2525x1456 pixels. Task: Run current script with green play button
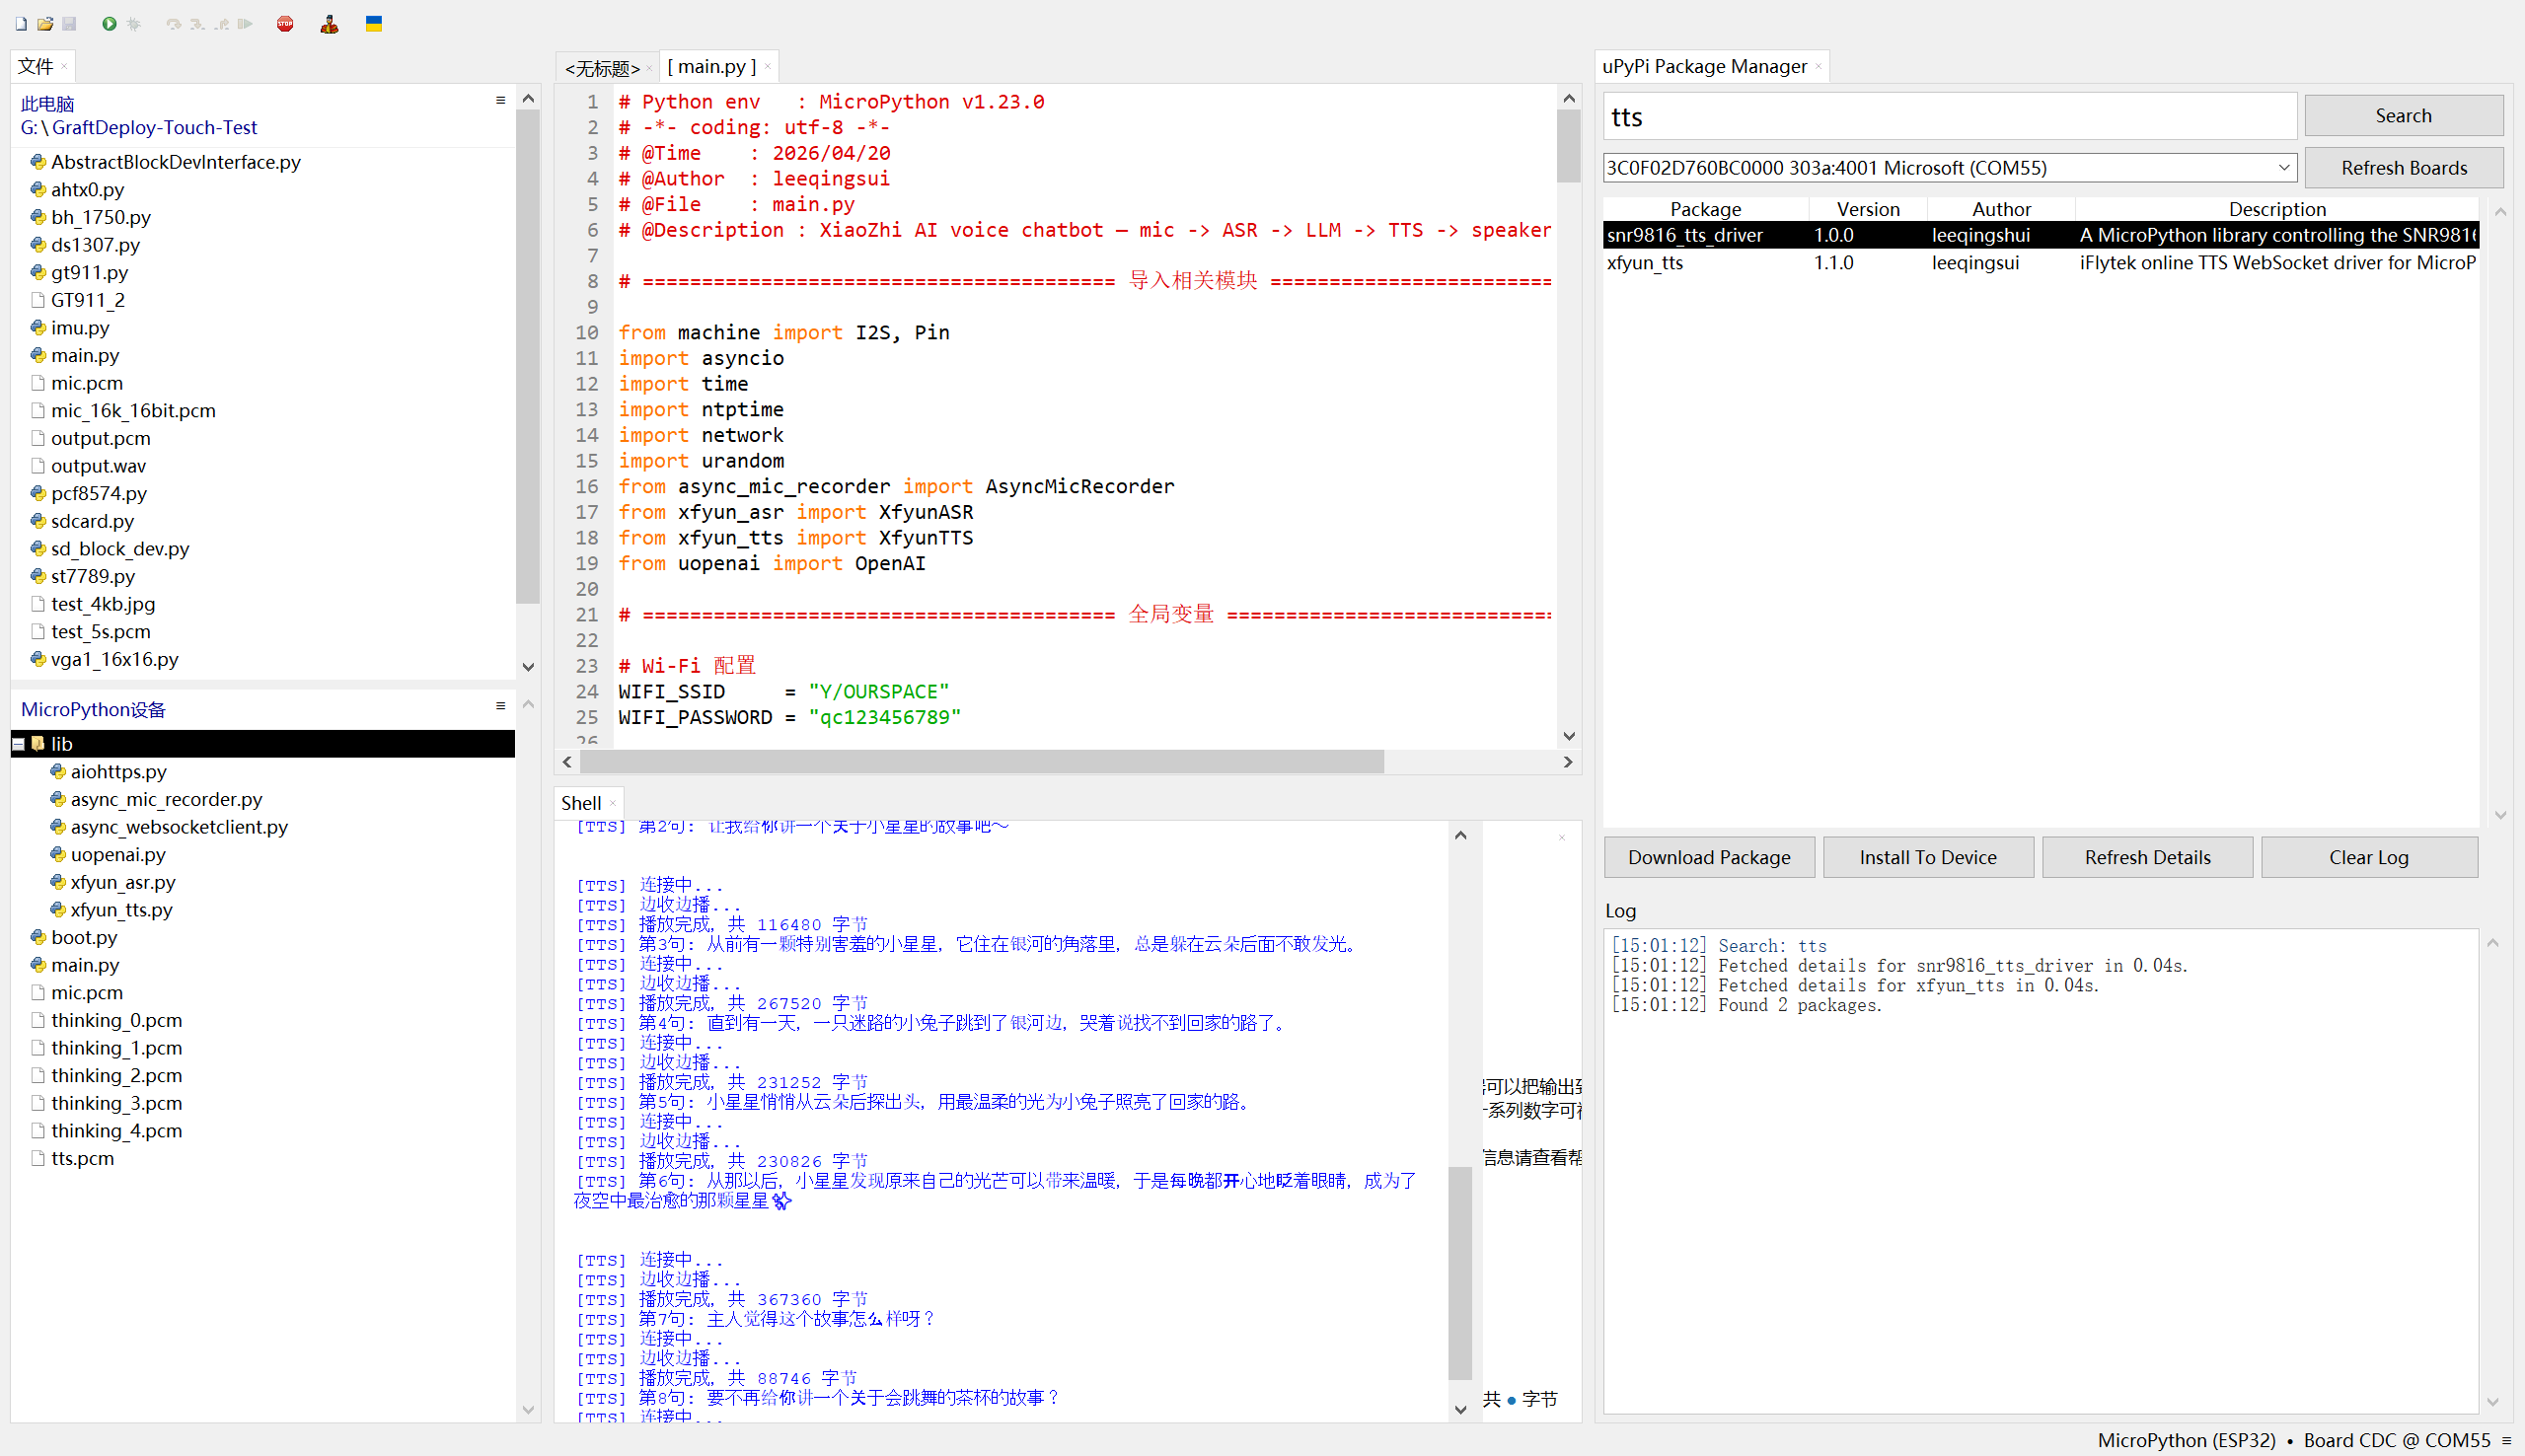(109, 23)
